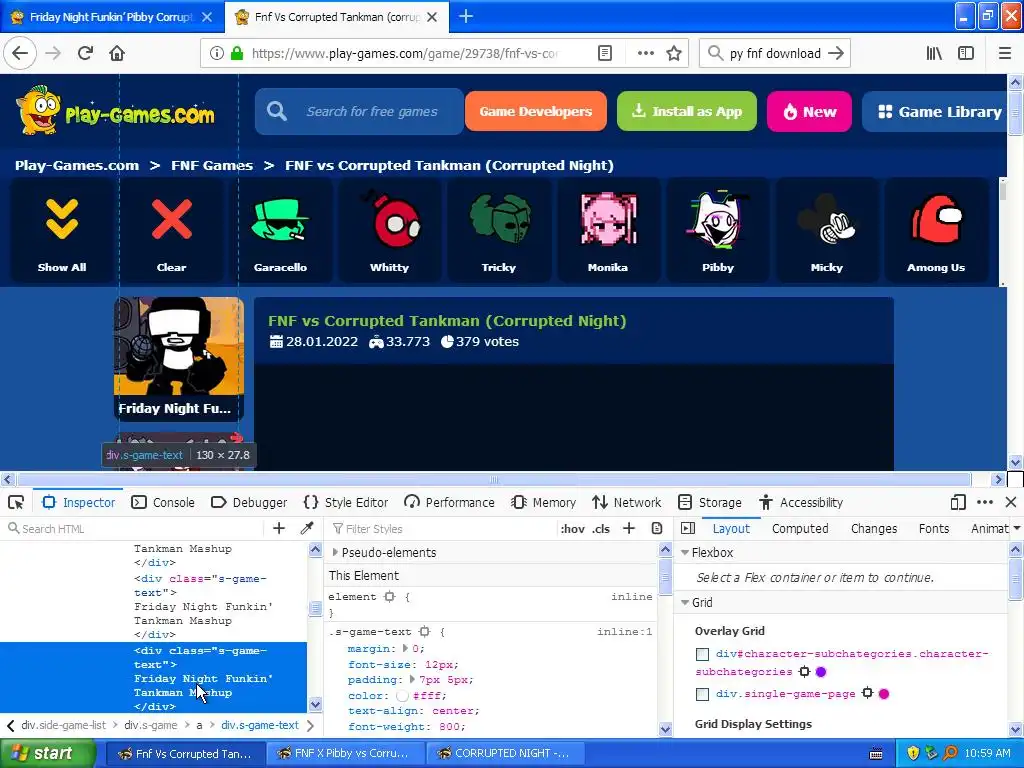Click the Game Developers button
This screenshot has width=1024, height=768.
click(x=536, y=111)
